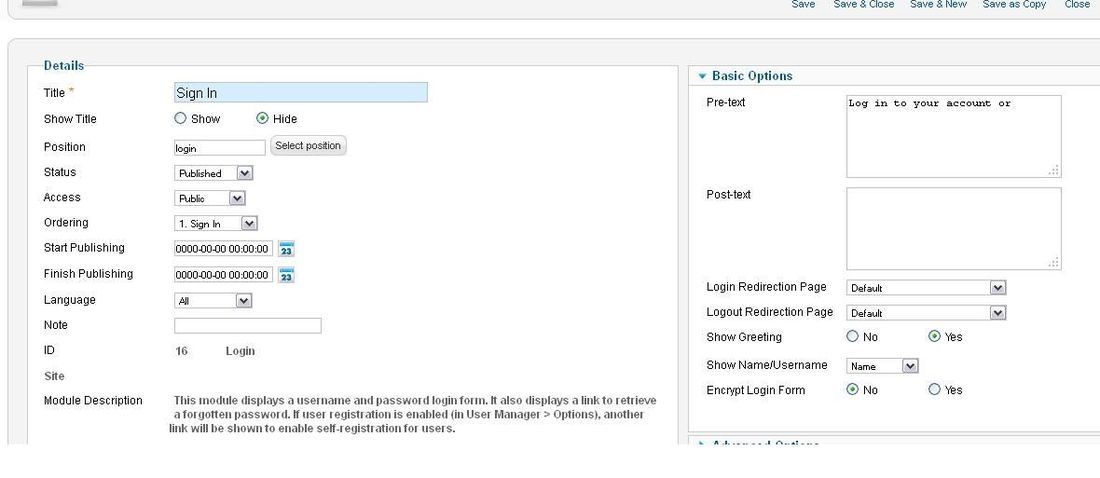Open Finish Publishing calendar picker icon
This screenshot has width=1100, height=478.
(286, 275)
